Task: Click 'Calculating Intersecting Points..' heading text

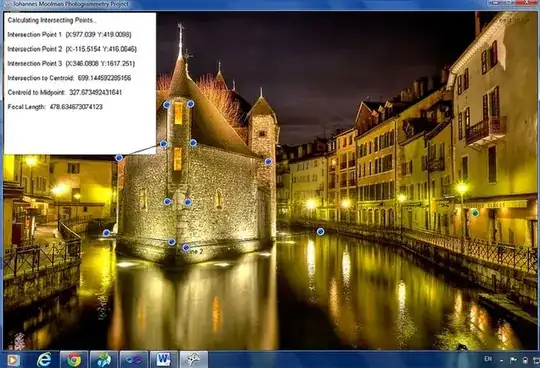Action: 52,20
